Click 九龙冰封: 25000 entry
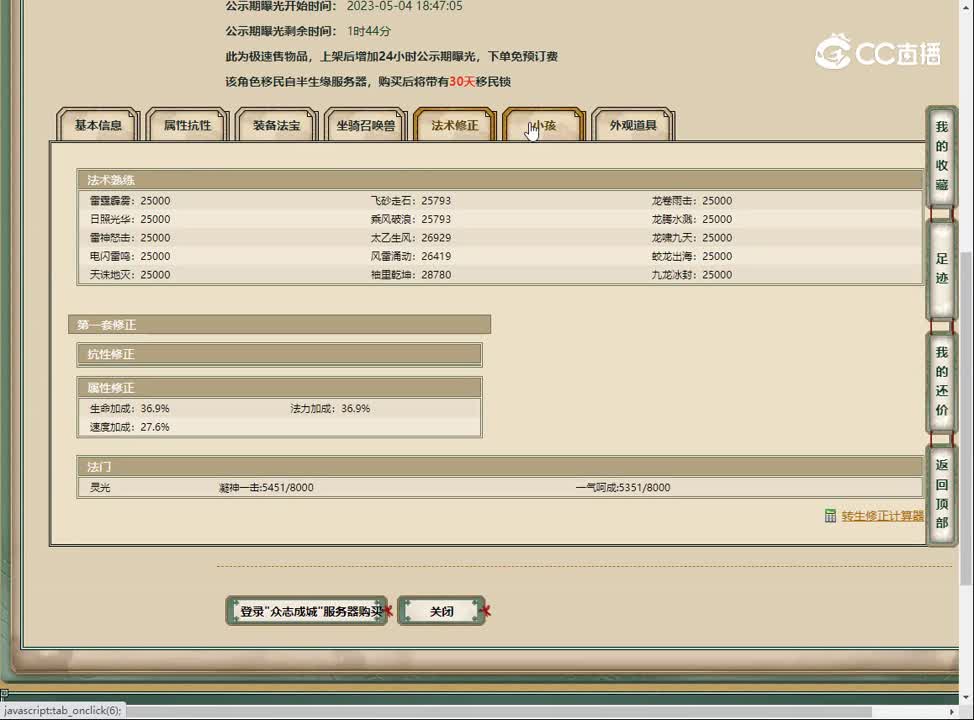Image resolution: width=974 pixels, height=720 pixels. (x=691, y=275)
